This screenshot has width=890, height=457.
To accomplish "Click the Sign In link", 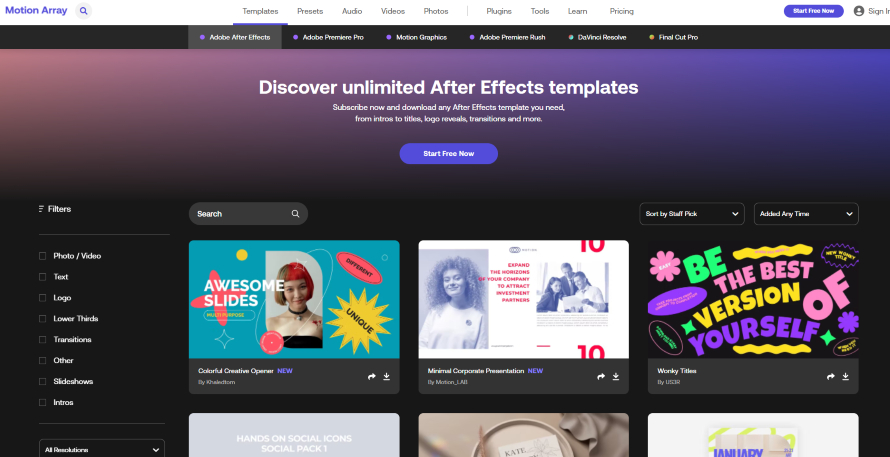I will pyautogui.click(x=879, y=11).
